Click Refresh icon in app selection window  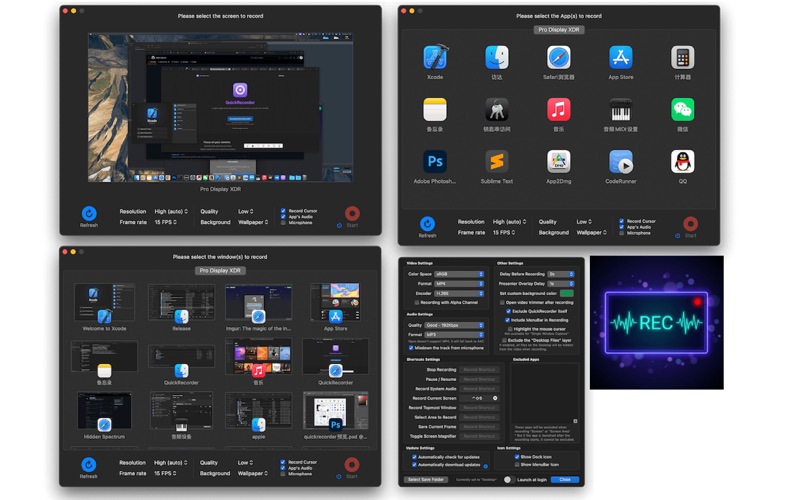click(427, 224)
